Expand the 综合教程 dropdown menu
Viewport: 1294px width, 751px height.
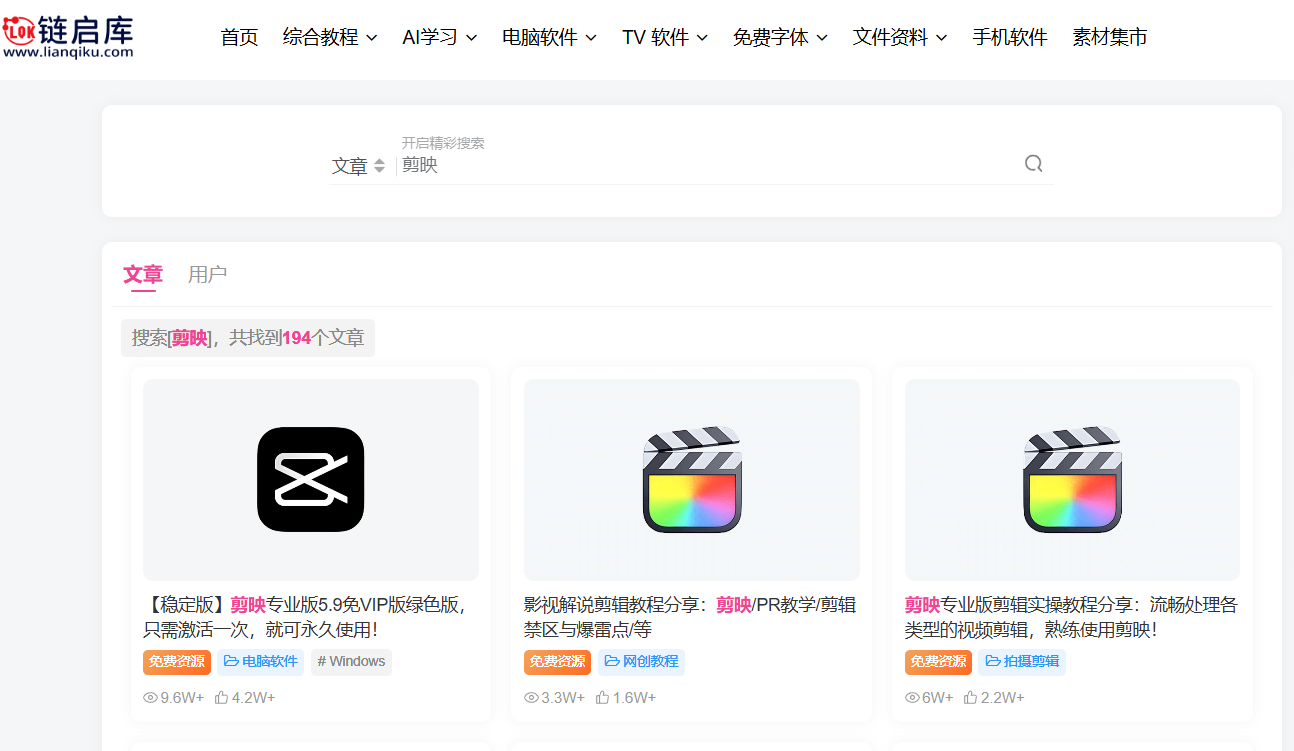[x=330, y=37]
